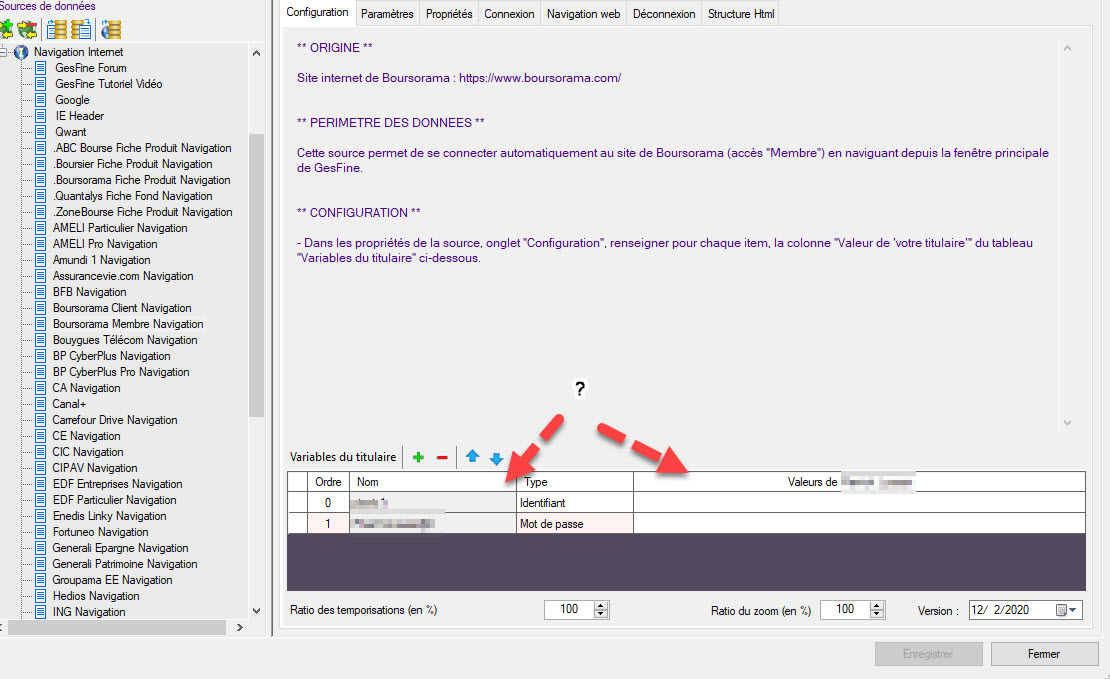The width and height of the screenshot is (1110, 679).
Task: Move variable up with blue arrow
Action: 472,457
